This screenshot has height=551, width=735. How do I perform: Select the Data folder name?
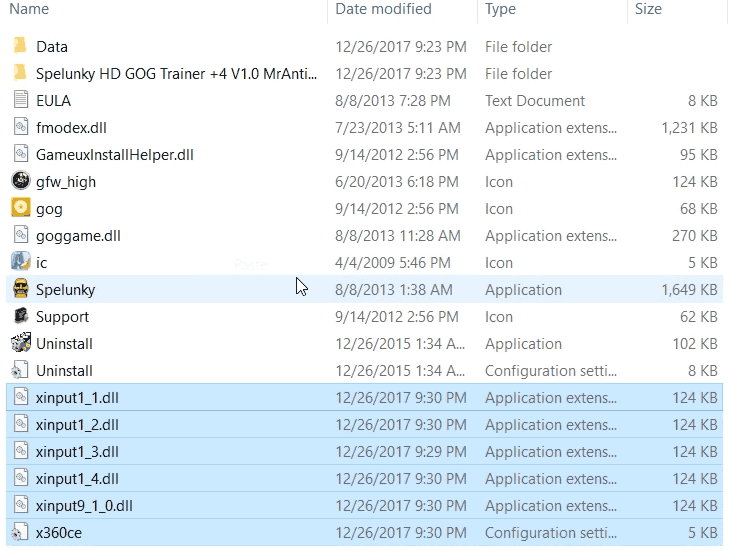(52, 47)
